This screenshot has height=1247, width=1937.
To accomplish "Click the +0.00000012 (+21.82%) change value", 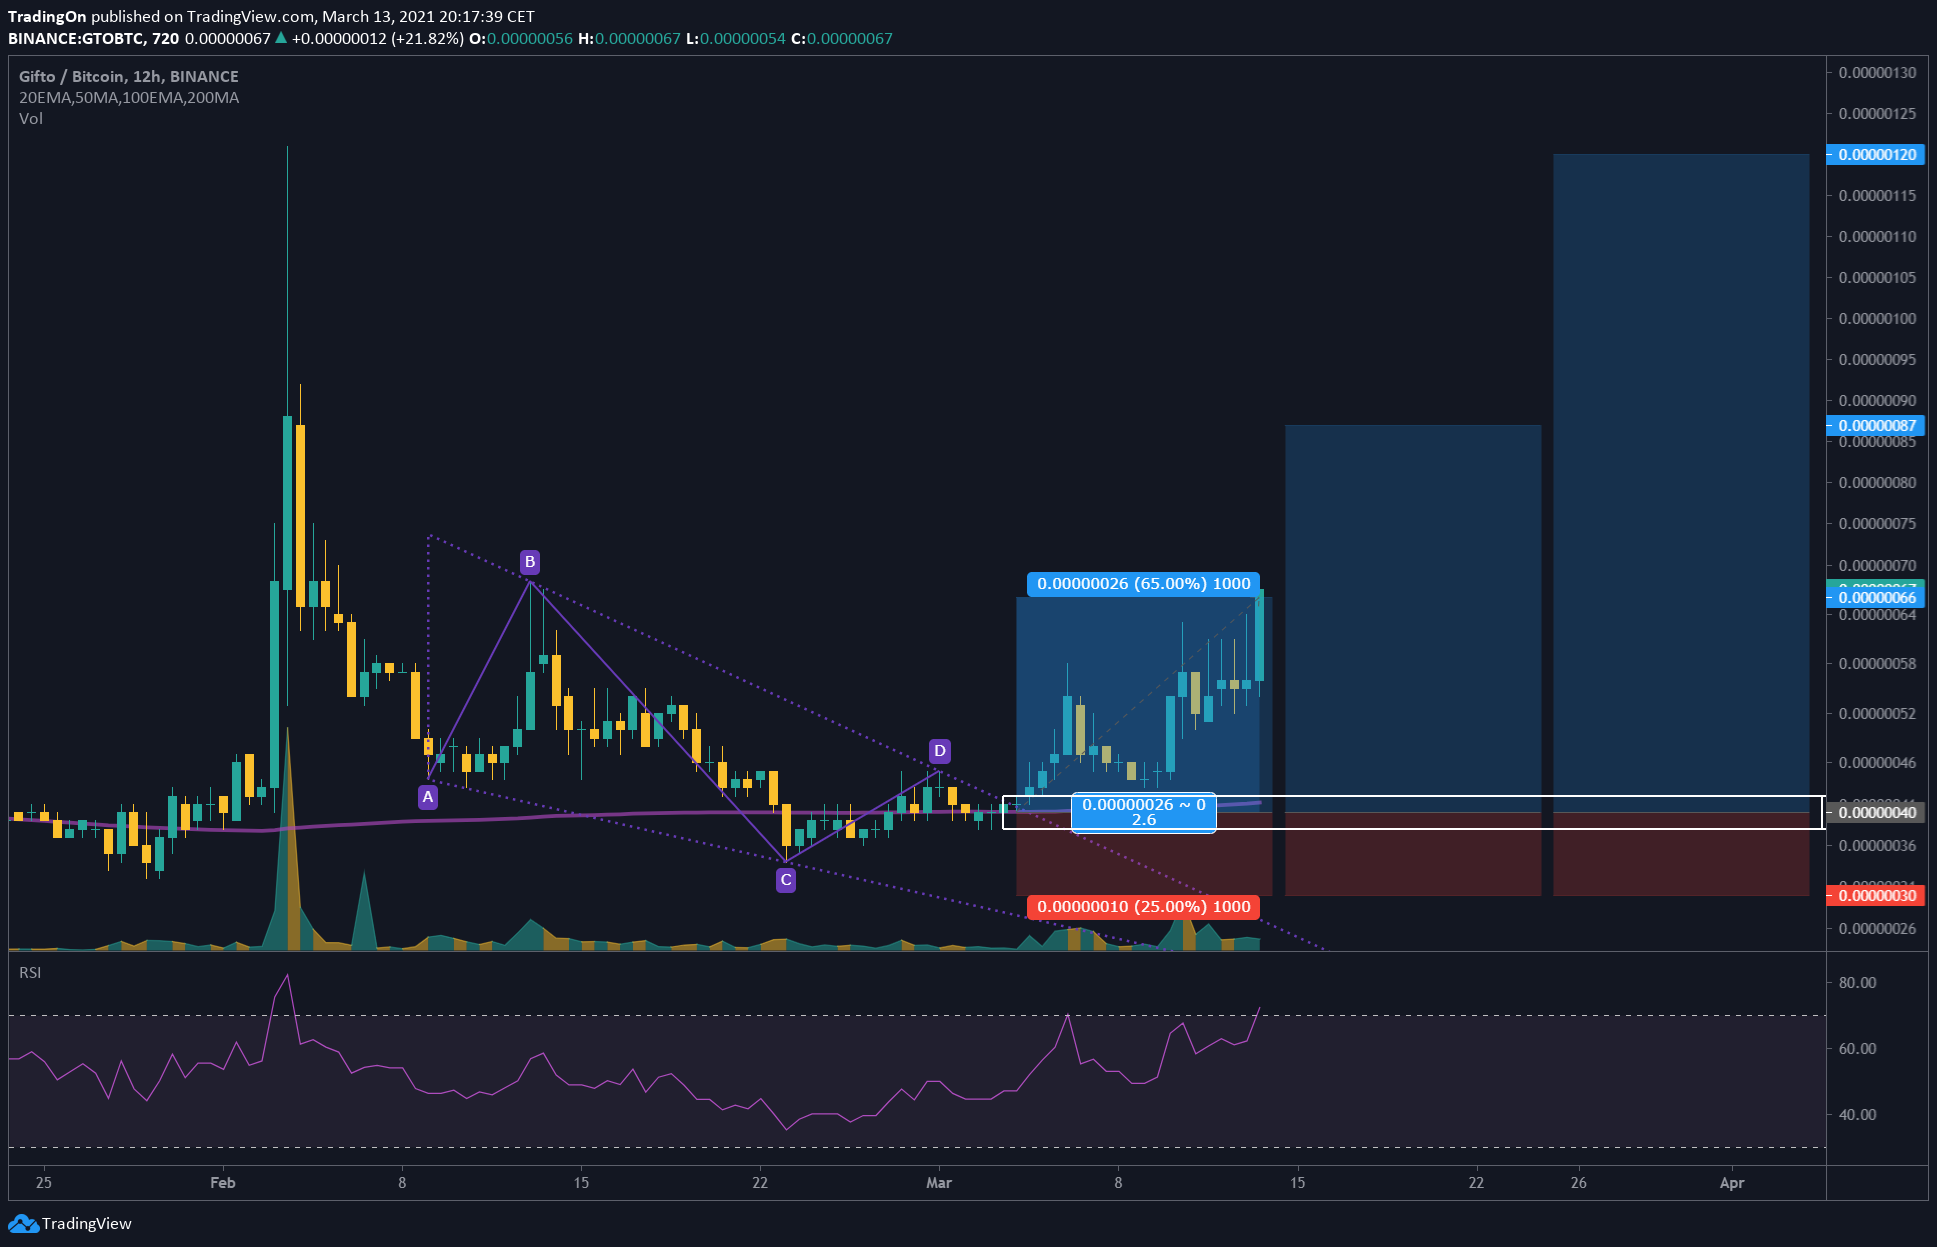I will click(378, 38).
